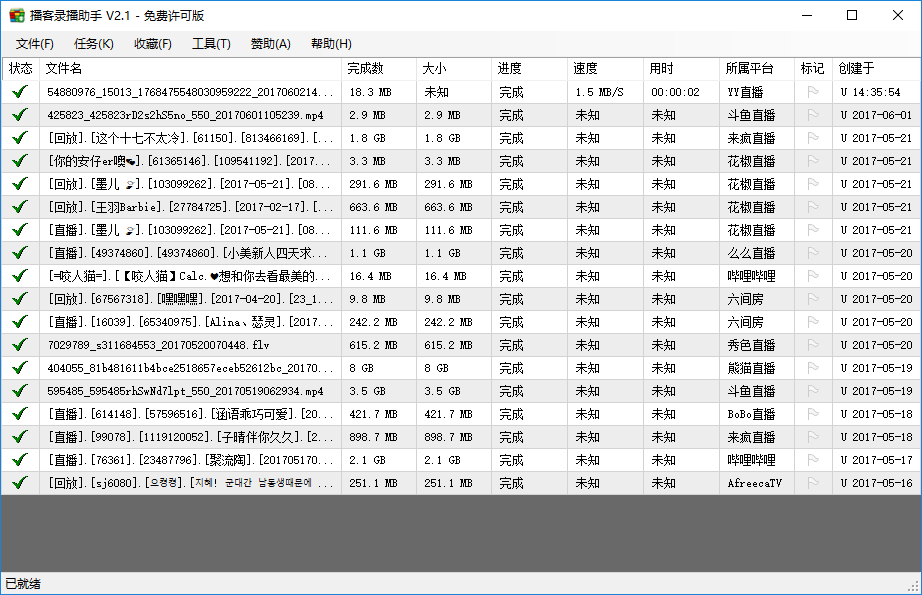Click the speed value 1.5 MB/S
Image resolution: width=922 pixels, height=595 pixels.
[599, 92]
